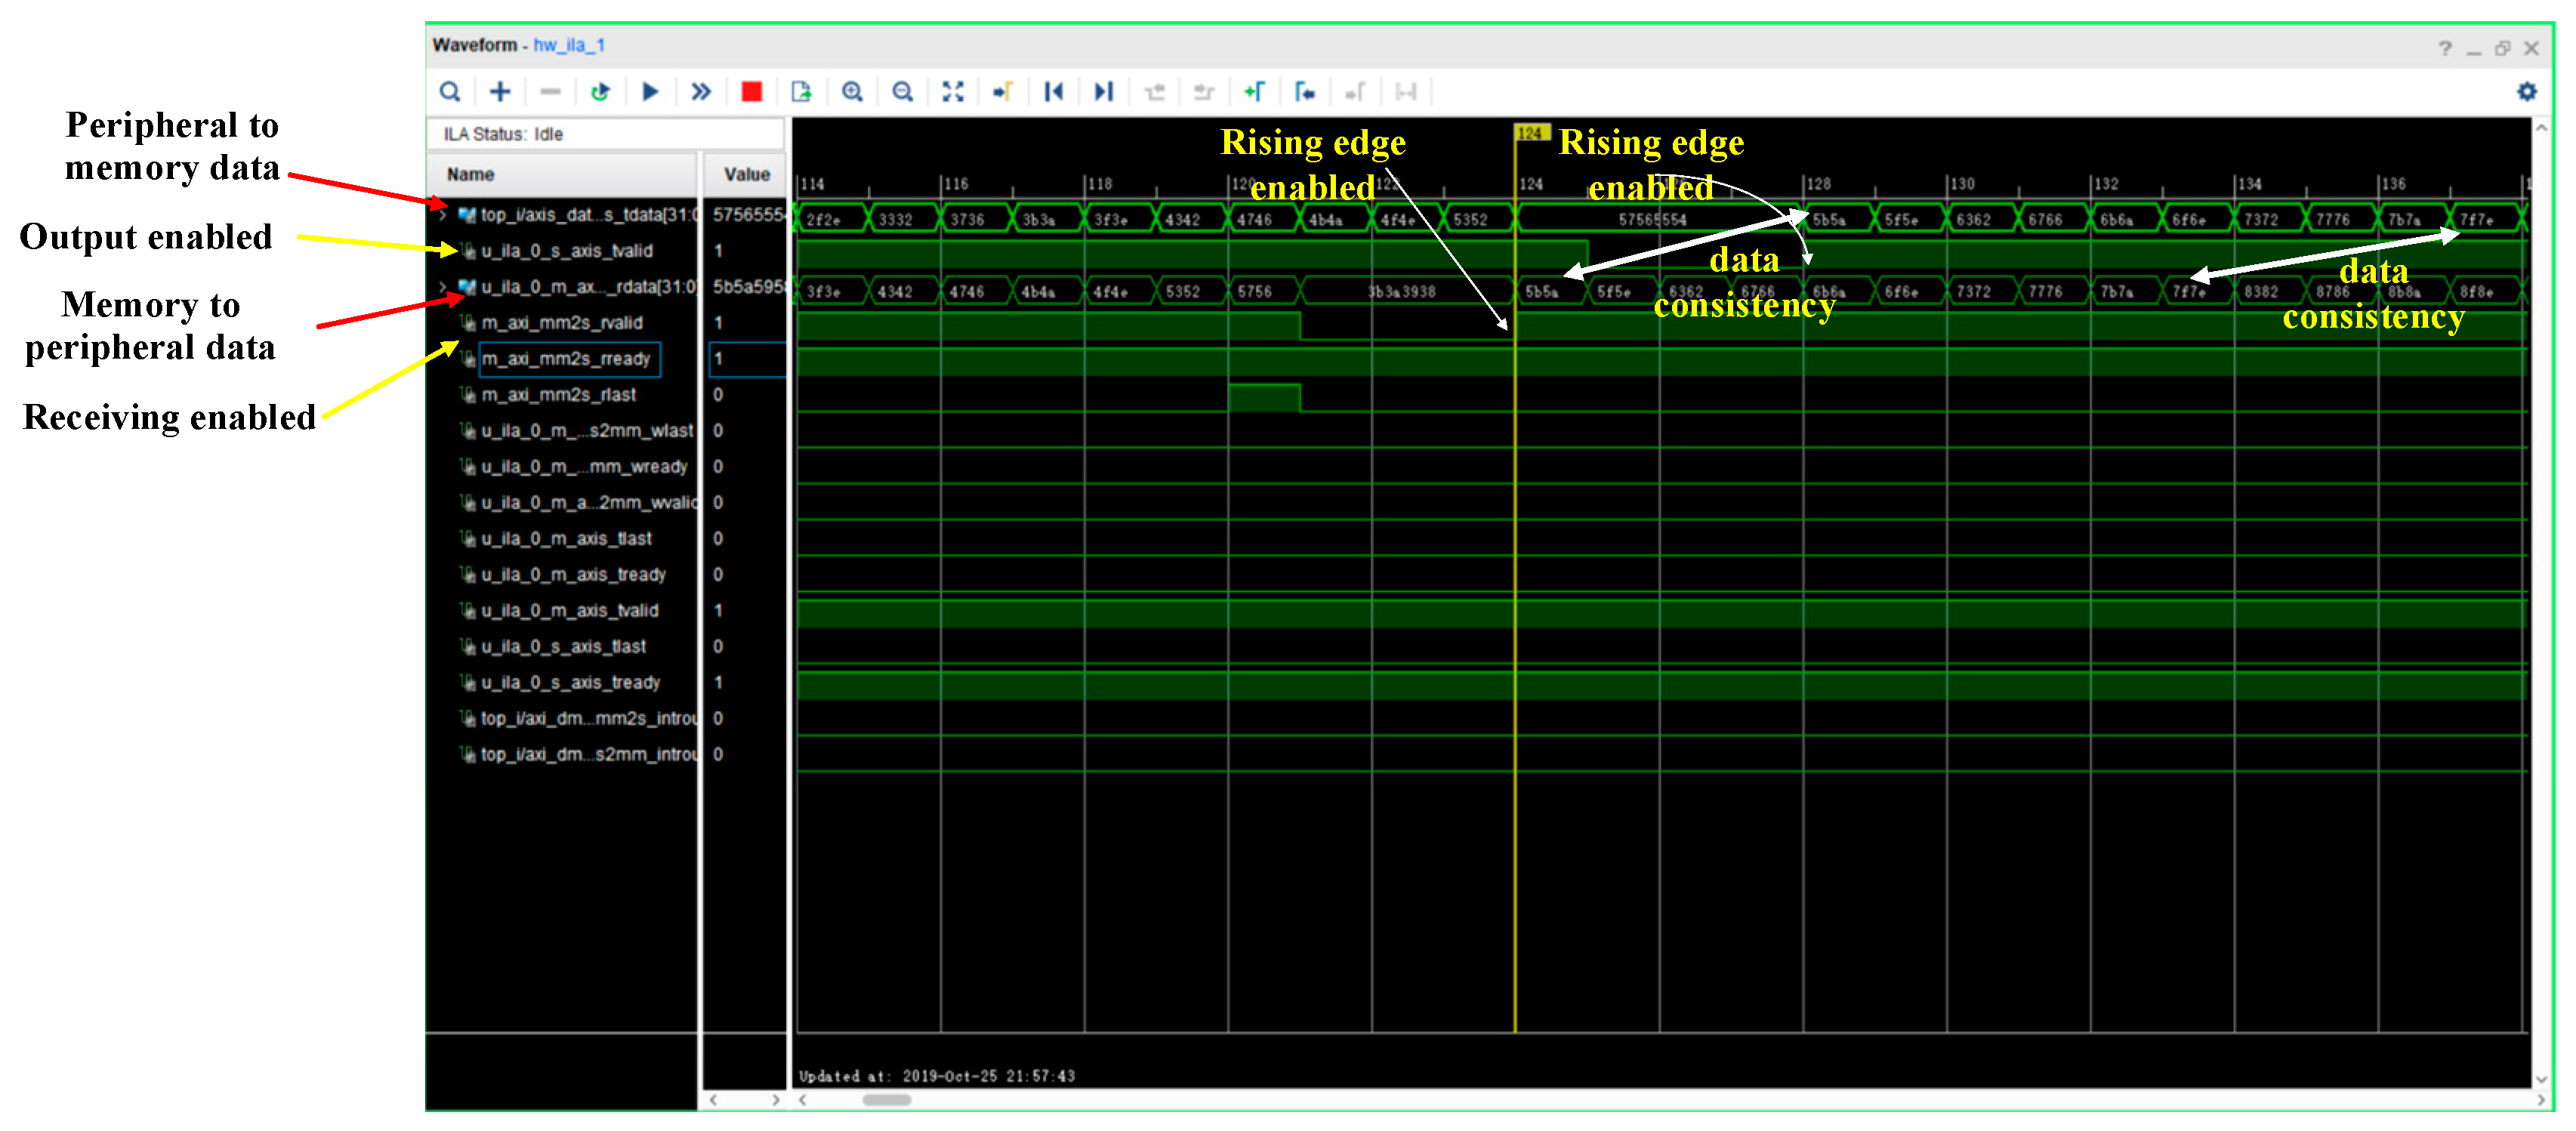Select u_ila_0_m_..s2mm_wlast signal
The height and width of the screenshot is (1131, 2576).
[x=586, y=431]
